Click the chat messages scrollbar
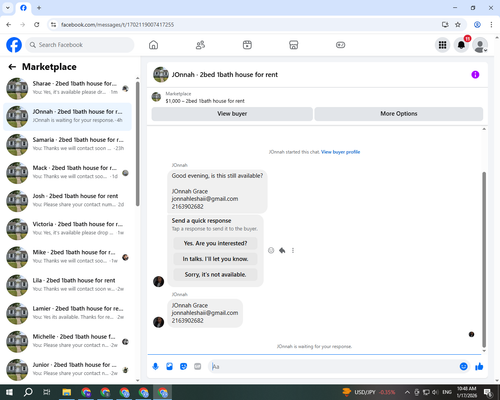 click(484, 260)
